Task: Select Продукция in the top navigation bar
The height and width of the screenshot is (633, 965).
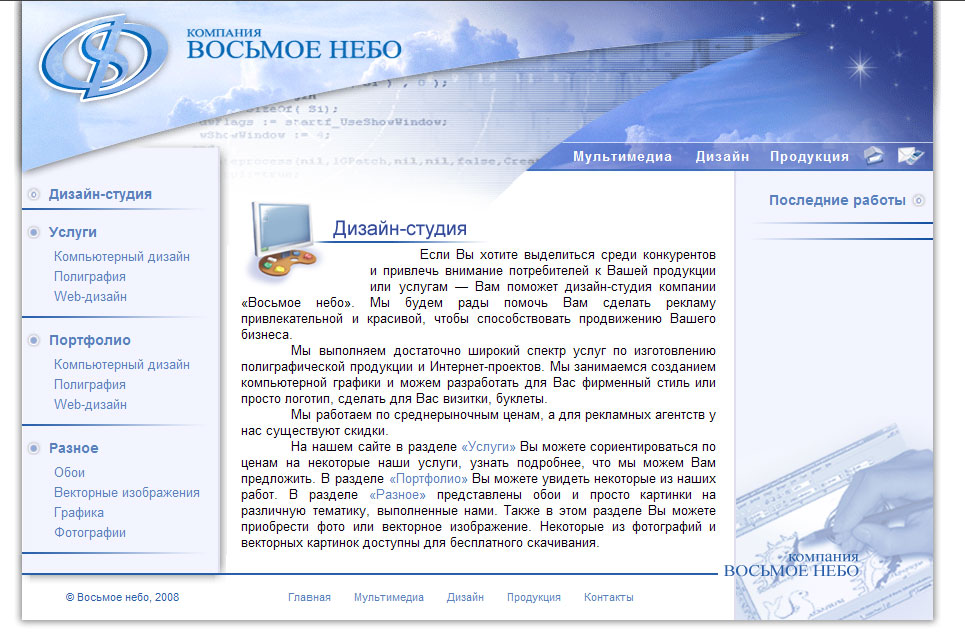Action: [809, 157]
